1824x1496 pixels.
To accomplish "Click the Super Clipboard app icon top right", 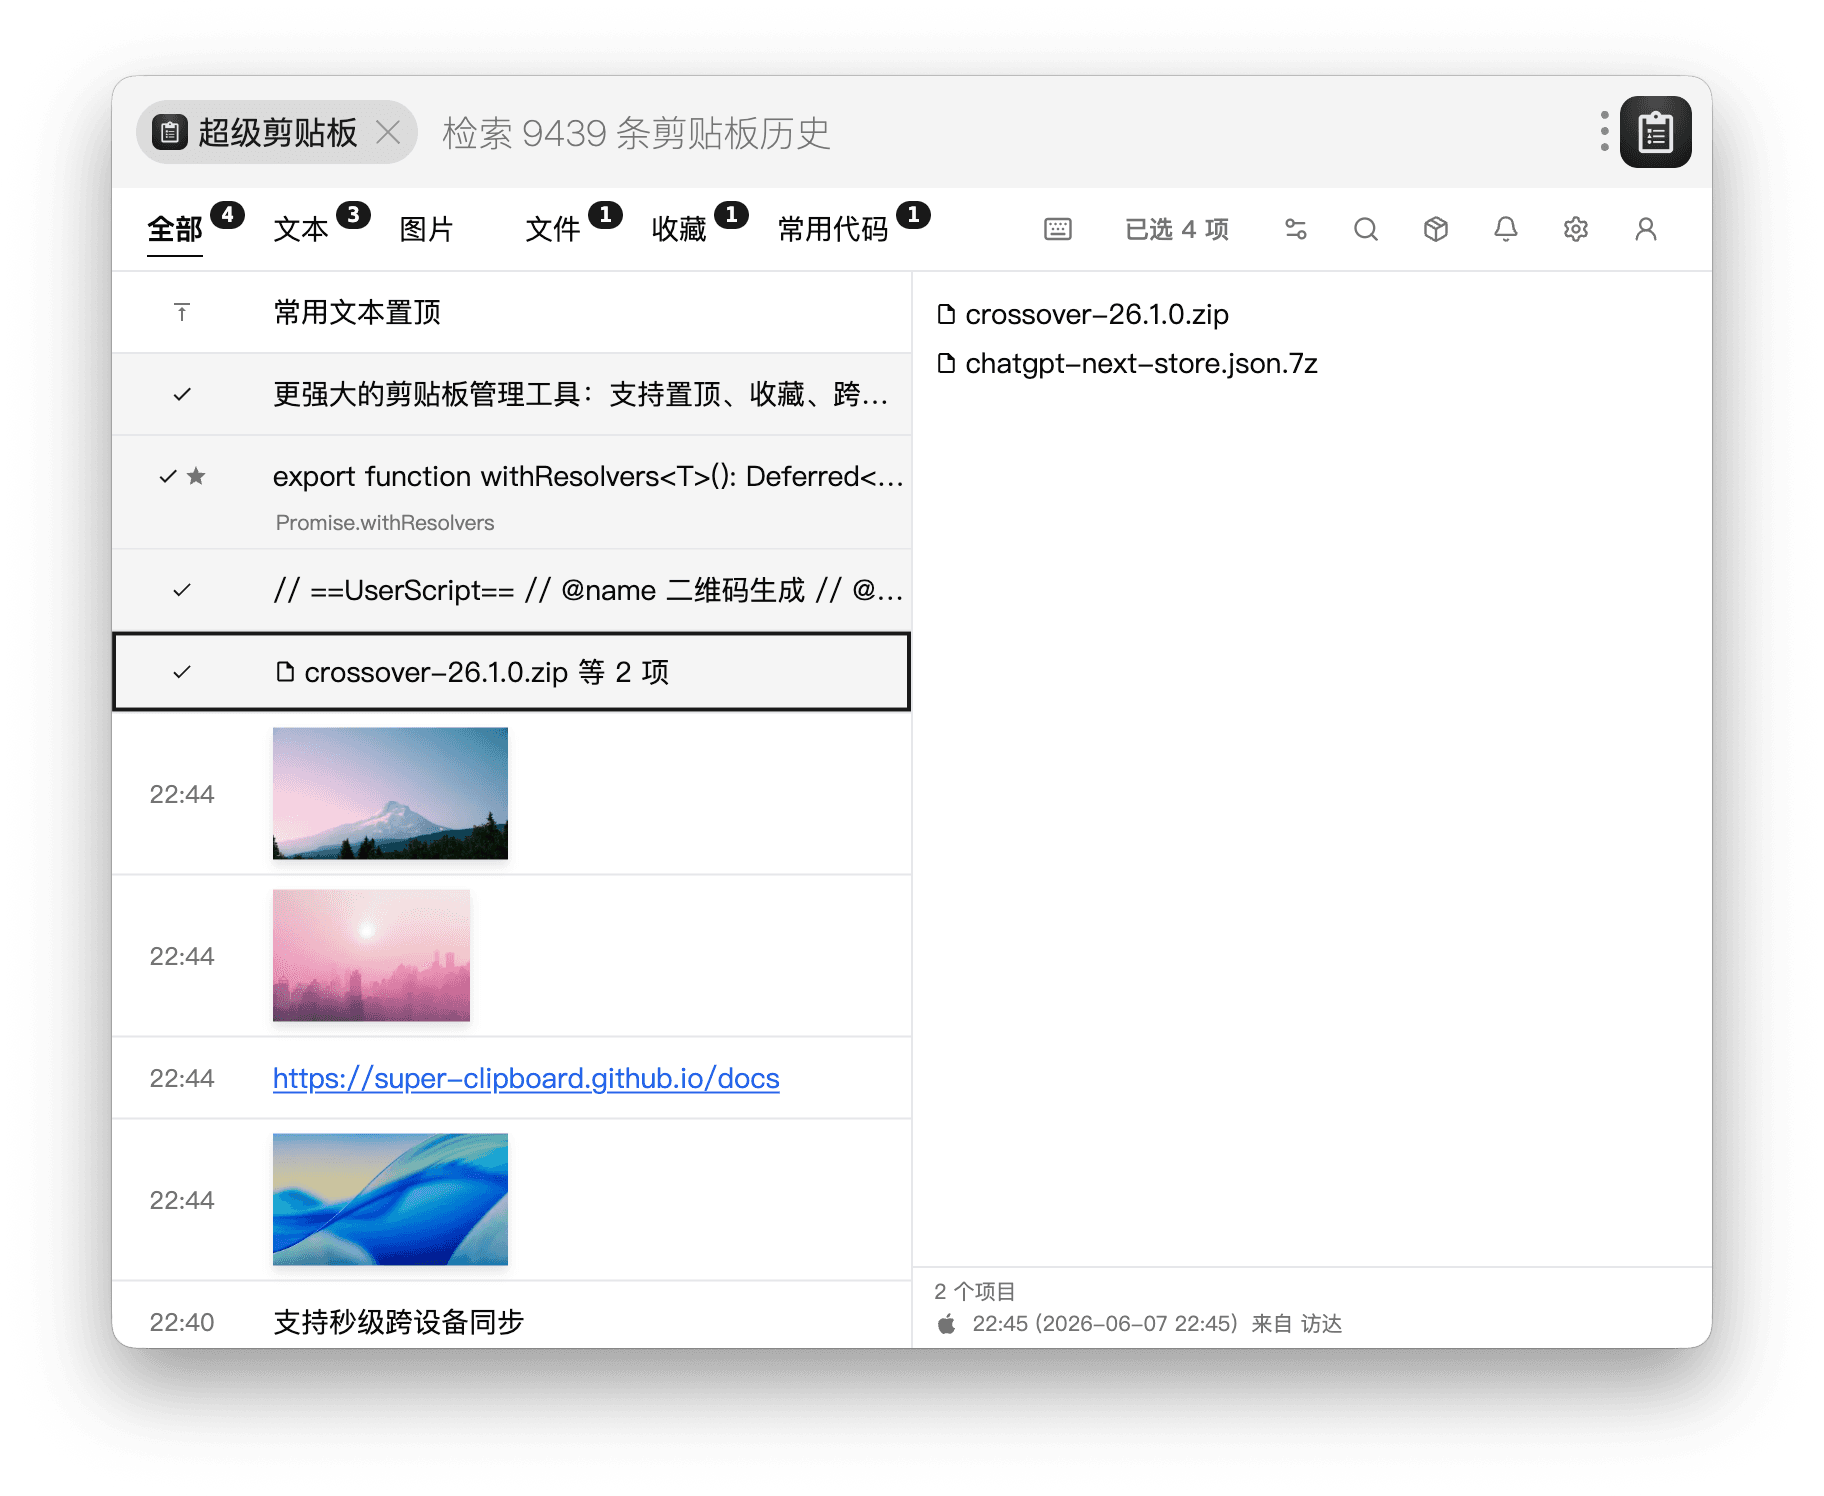I will click(1655, 132).
